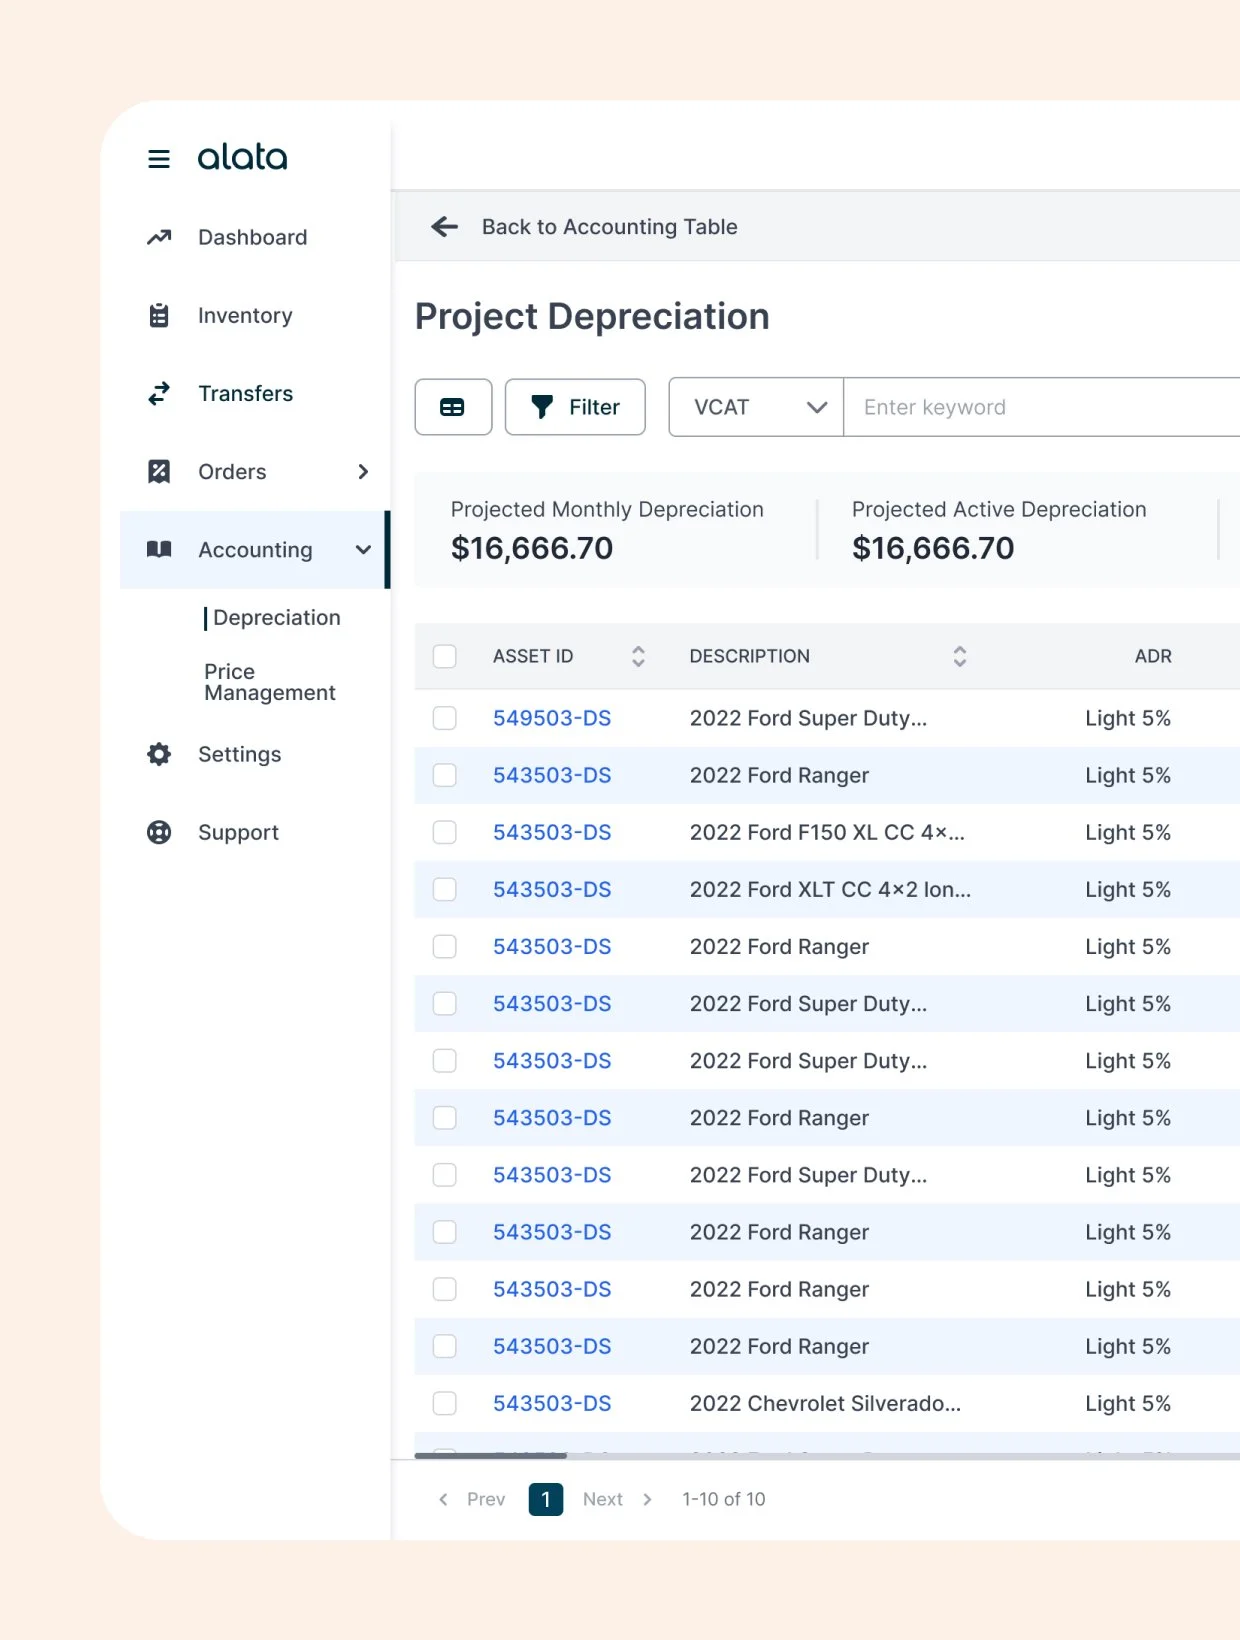Screen dimensions: 1240x1640
Task: Click the table view layout button
Action: click(x=453, y=407)
